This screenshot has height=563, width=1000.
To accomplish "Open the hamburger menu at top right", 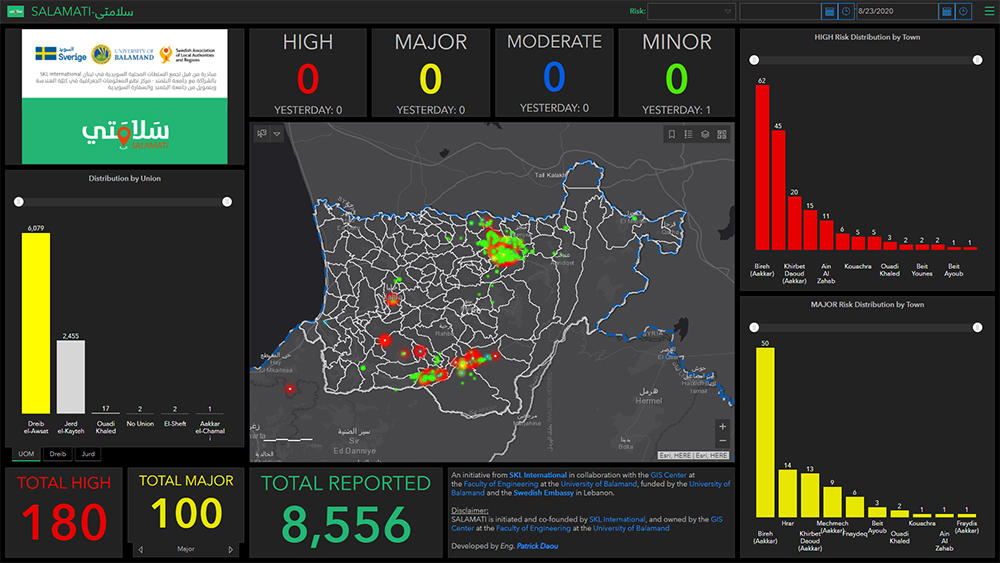I will [x=989, y=11].
